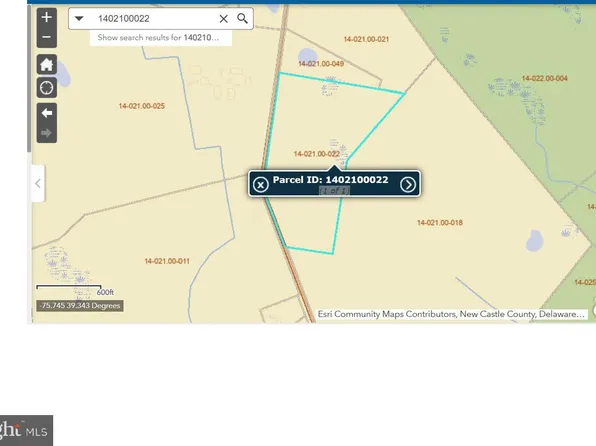Click parcel label 14-021.00-011
The image size is (596, 446).
coord(167,261)
